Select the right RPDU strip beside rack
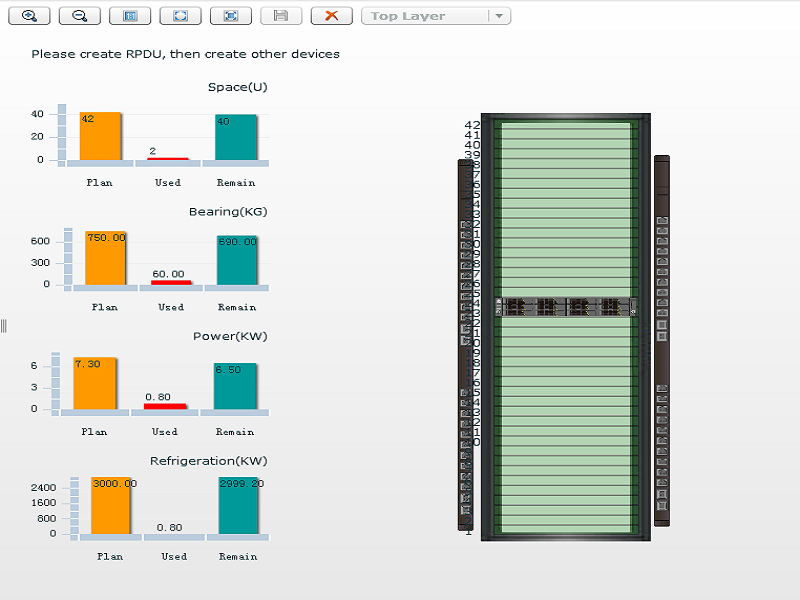The width and height of the screenshot is (800, 600). (662, 340)
